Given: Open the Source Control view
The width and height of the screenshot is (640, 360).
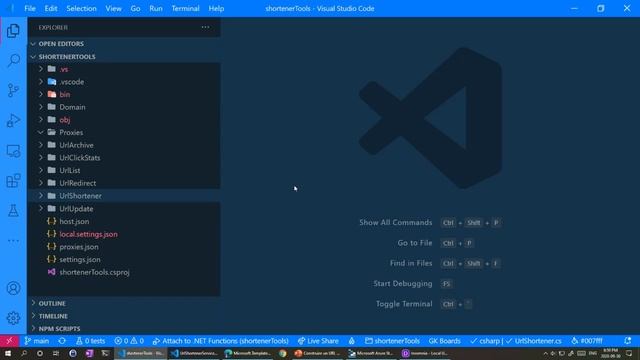Looking at the screenshot, I should (x=13, y=90).
